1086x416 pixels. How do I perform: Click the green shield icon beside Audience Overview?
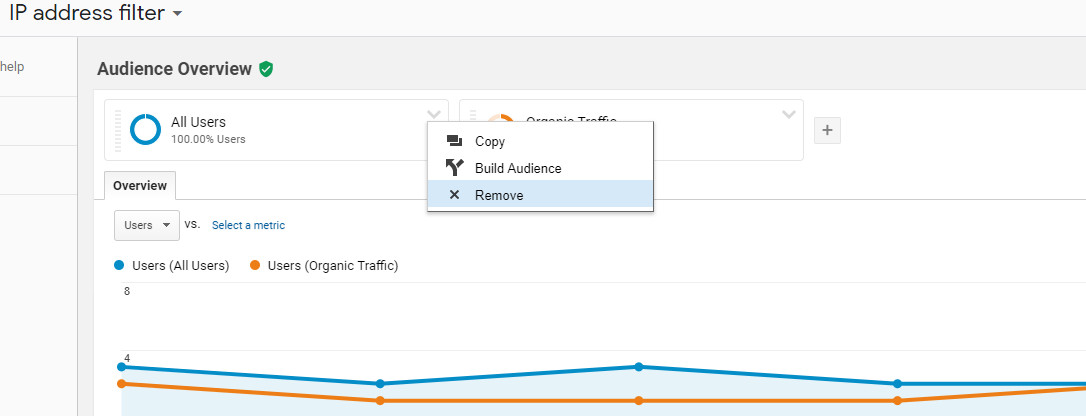[266, 69]
